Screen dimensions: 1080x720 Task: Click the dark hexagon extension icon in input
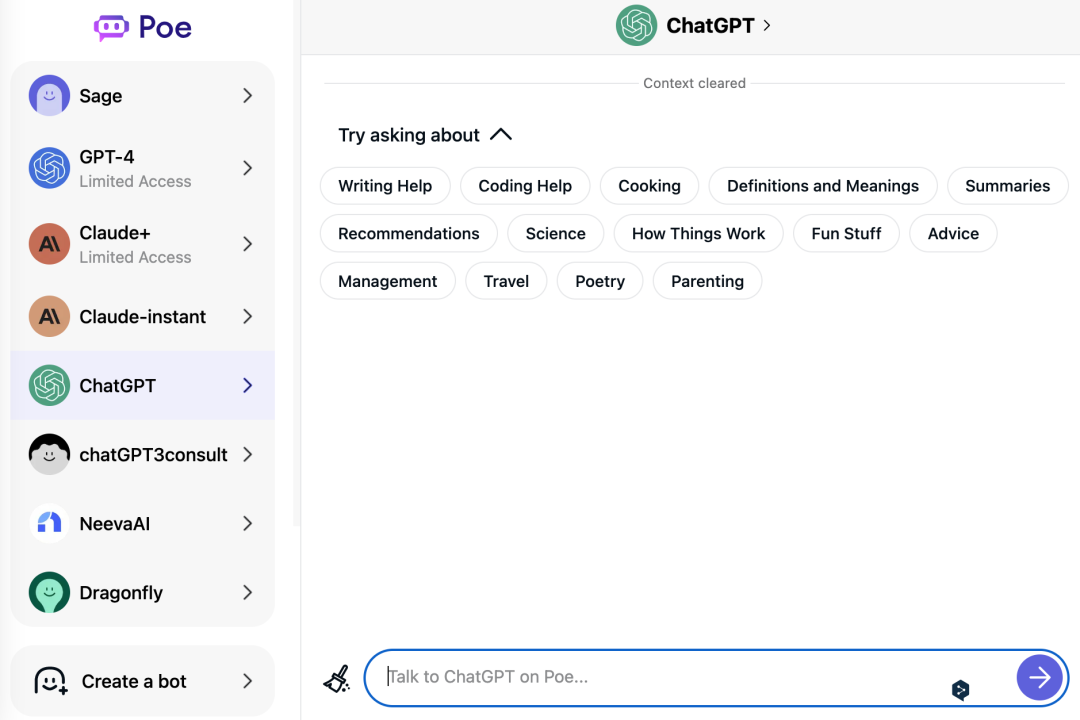pyautogui.click(x=960, y=689)
